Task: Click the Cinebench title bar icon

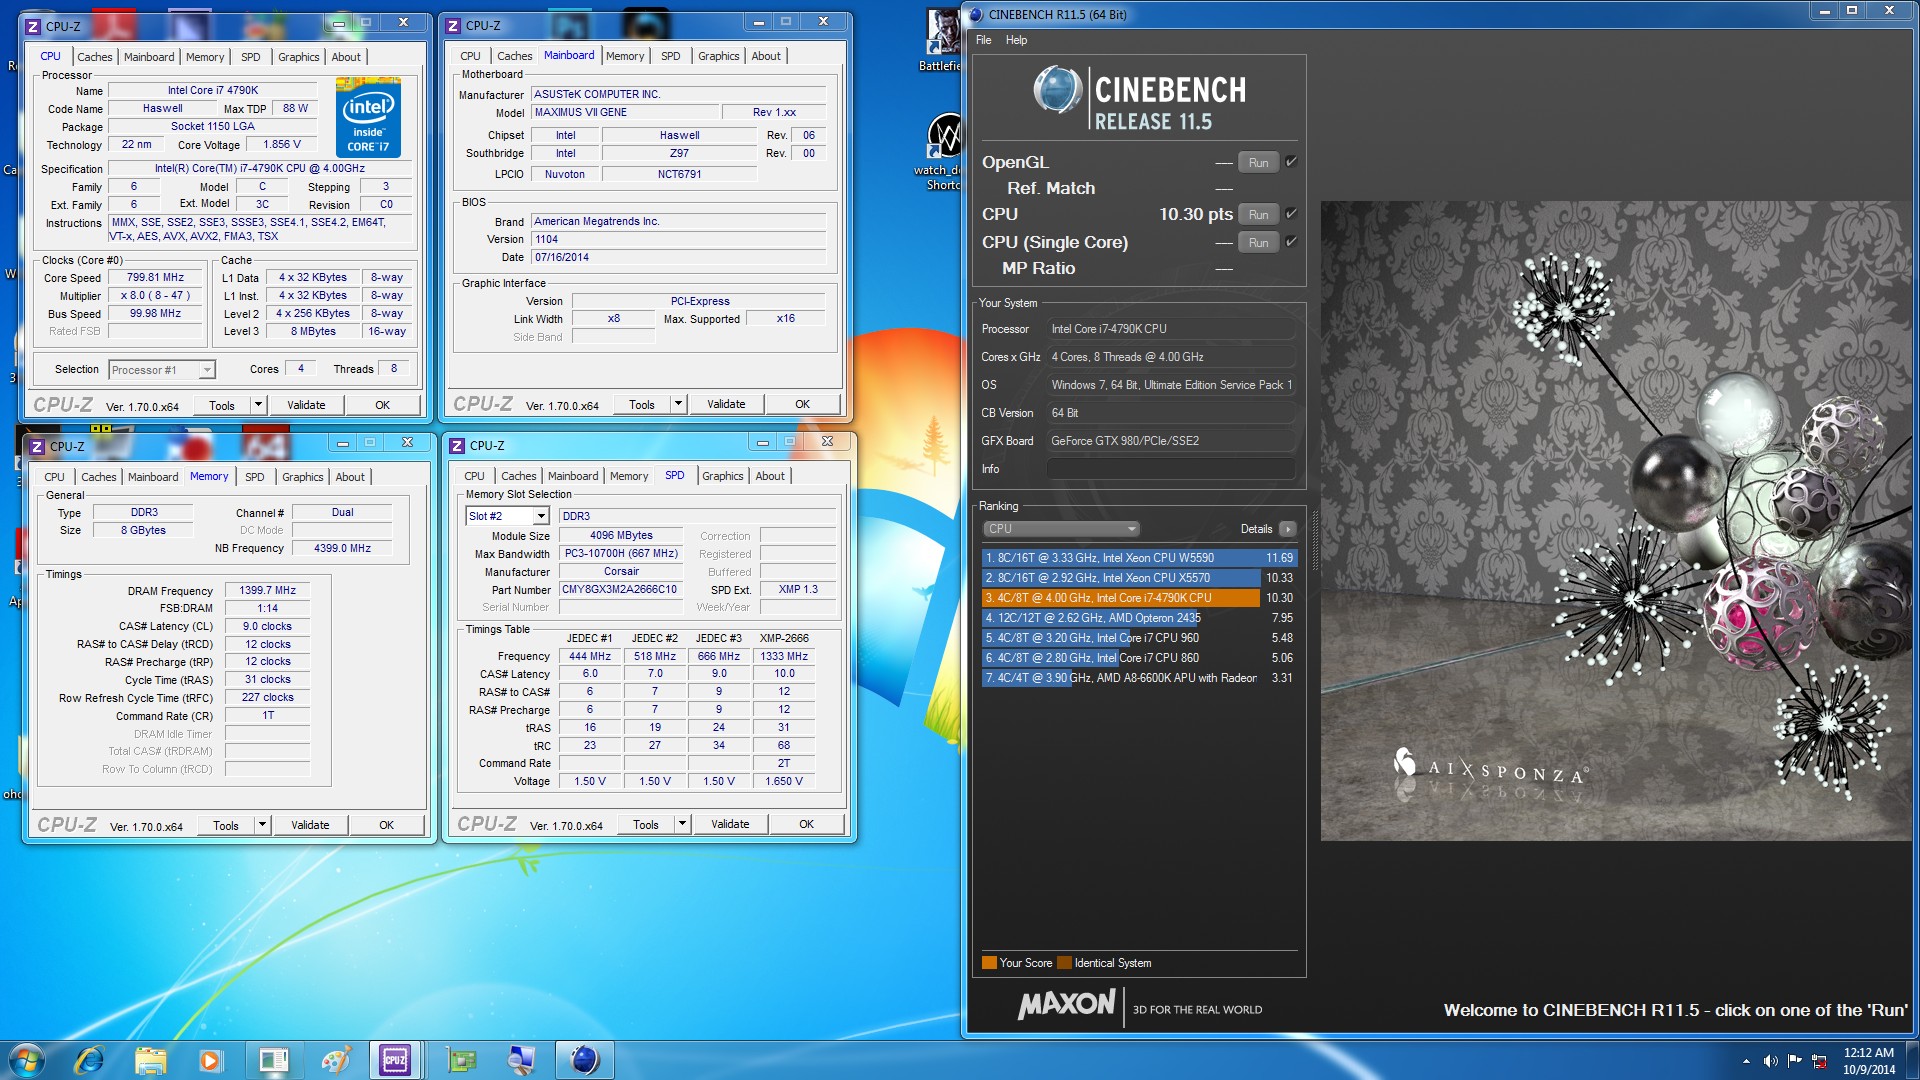Action: (x=976, y=14)
